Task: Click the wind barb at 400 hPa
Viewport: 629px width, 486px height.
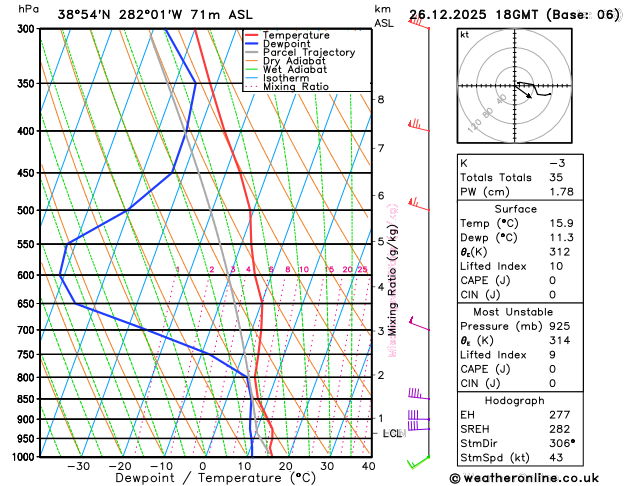Action: 419,126
